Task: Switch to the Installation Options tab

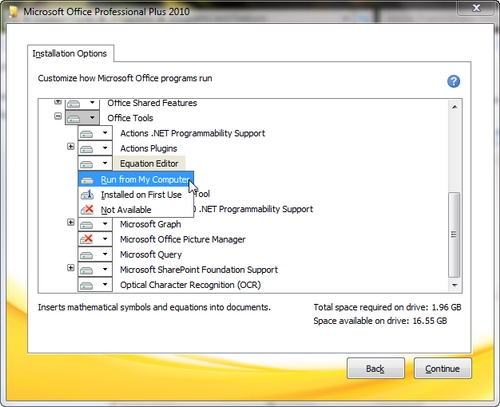Action: (x=70, y=54)
